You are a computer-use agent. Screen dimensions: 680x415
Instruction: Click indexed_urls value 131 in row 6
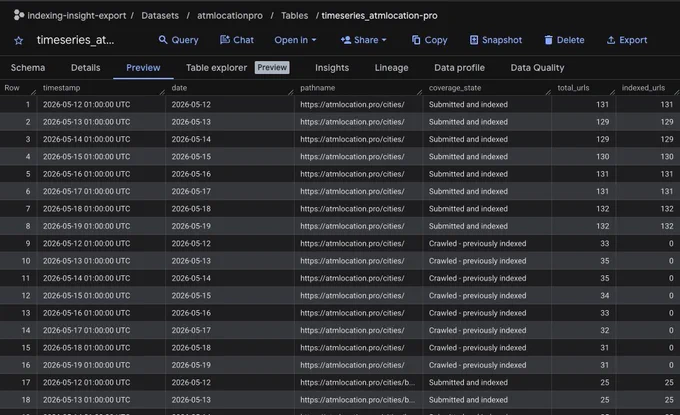click(x=667, y=191)
